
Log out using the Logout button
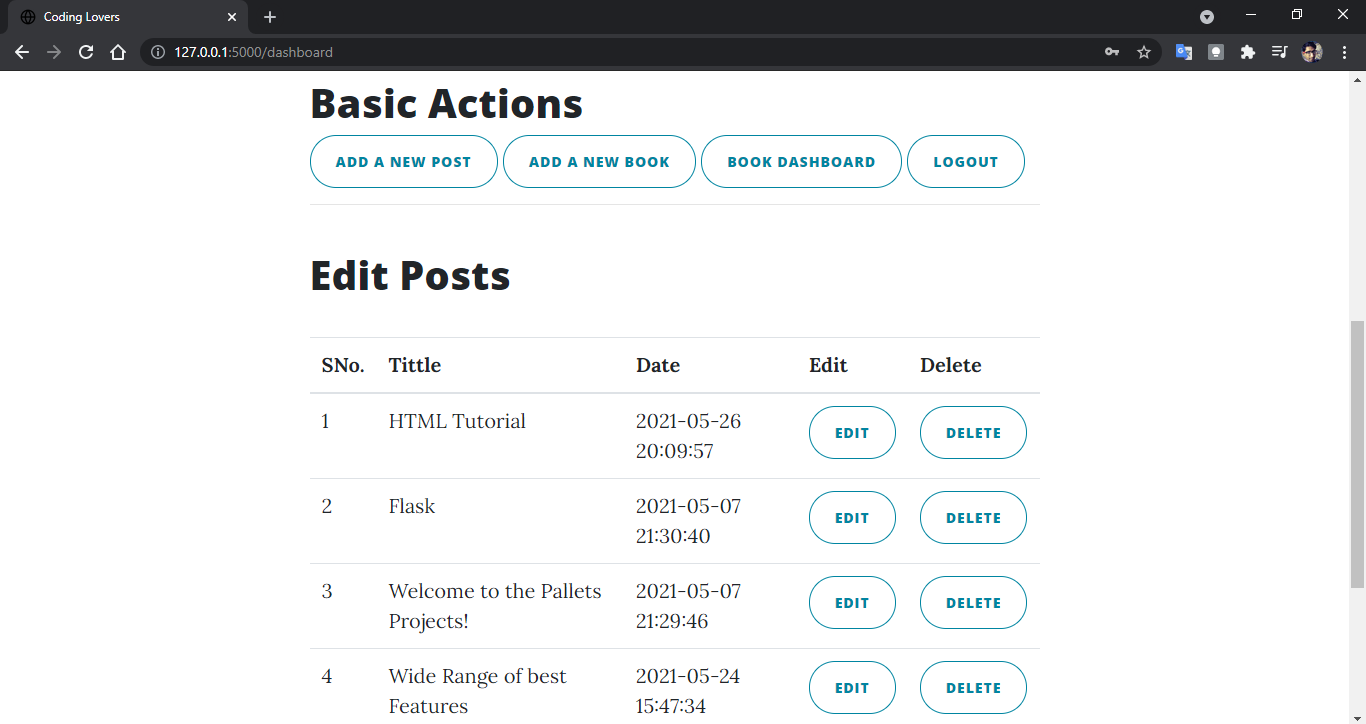coord(966,161)
